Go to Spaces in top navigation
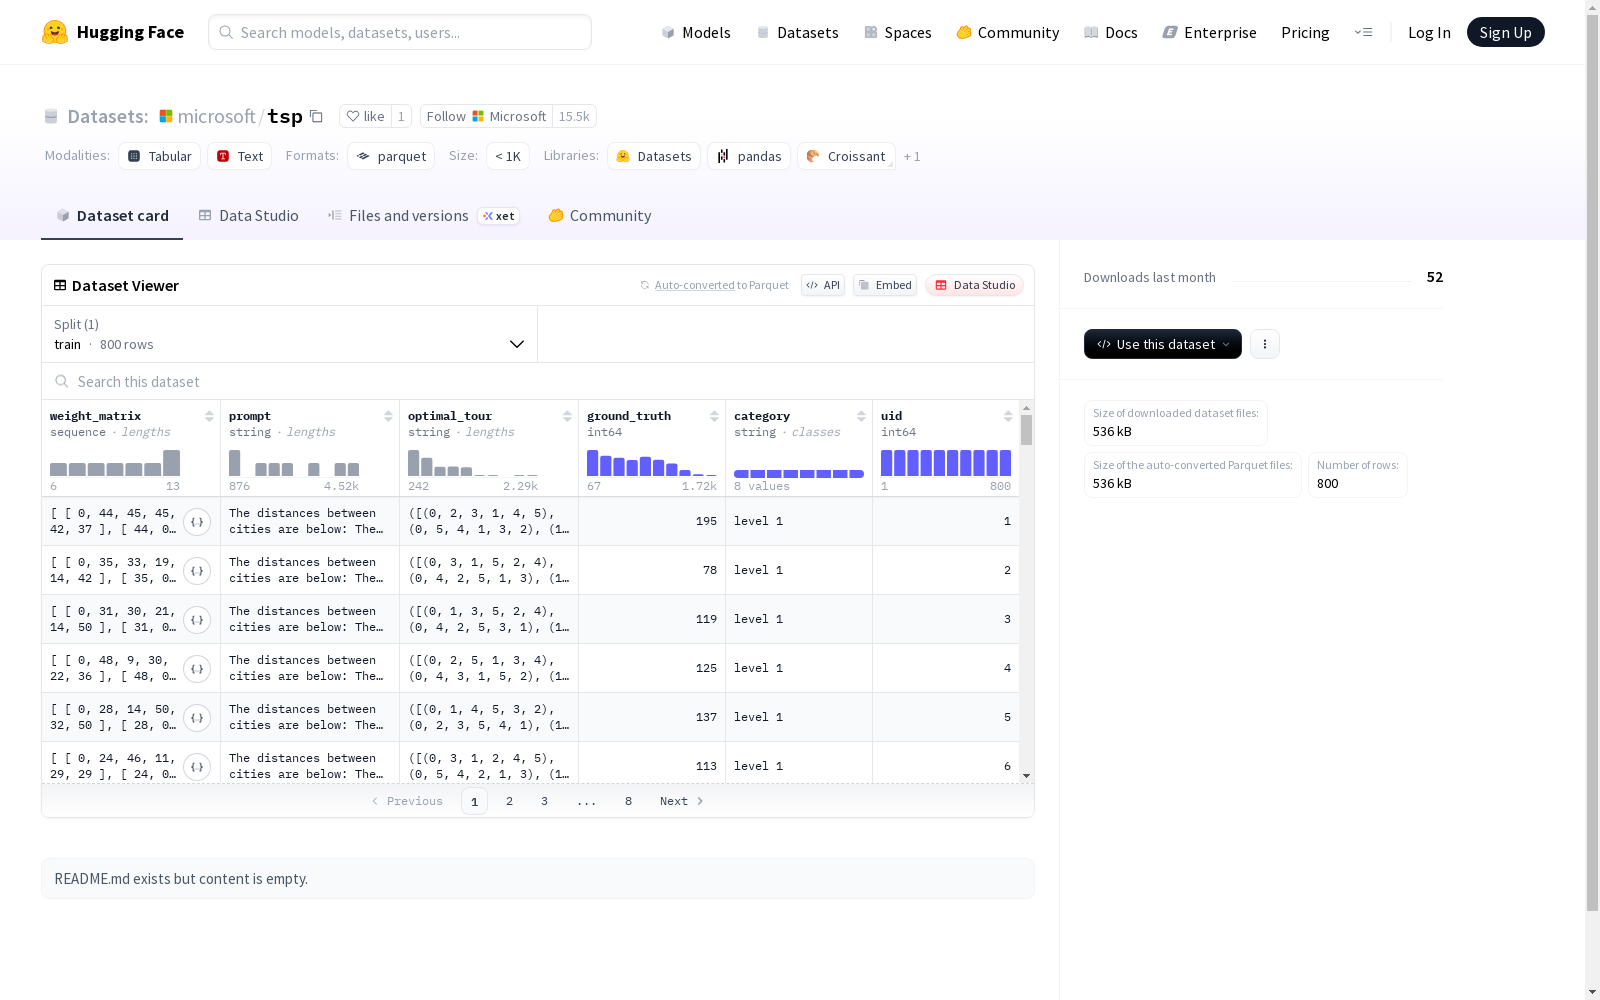The height and width of the screenshot is (1000, 1600). click(898, 32)
